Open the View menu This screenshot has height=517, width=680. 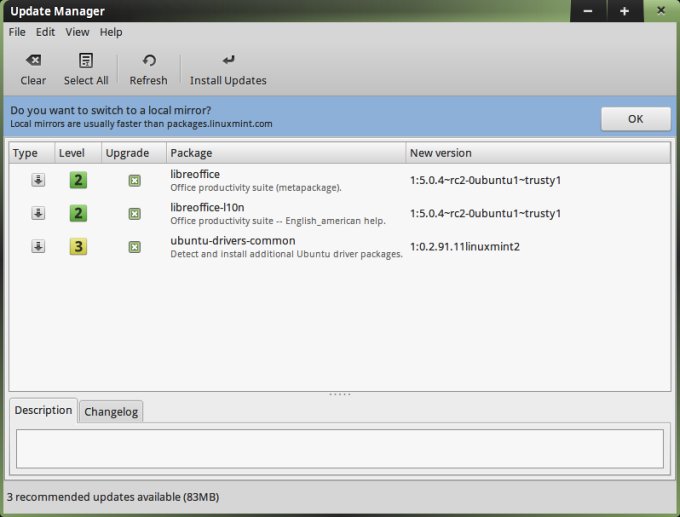click(77, 32)
